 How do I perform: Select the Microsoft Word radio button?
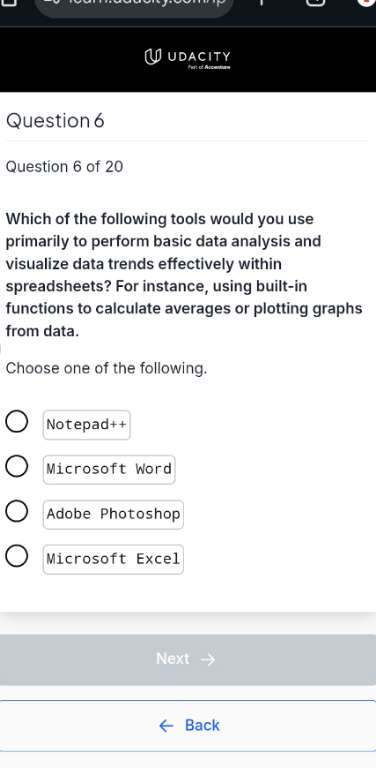(x=17, y=466)
